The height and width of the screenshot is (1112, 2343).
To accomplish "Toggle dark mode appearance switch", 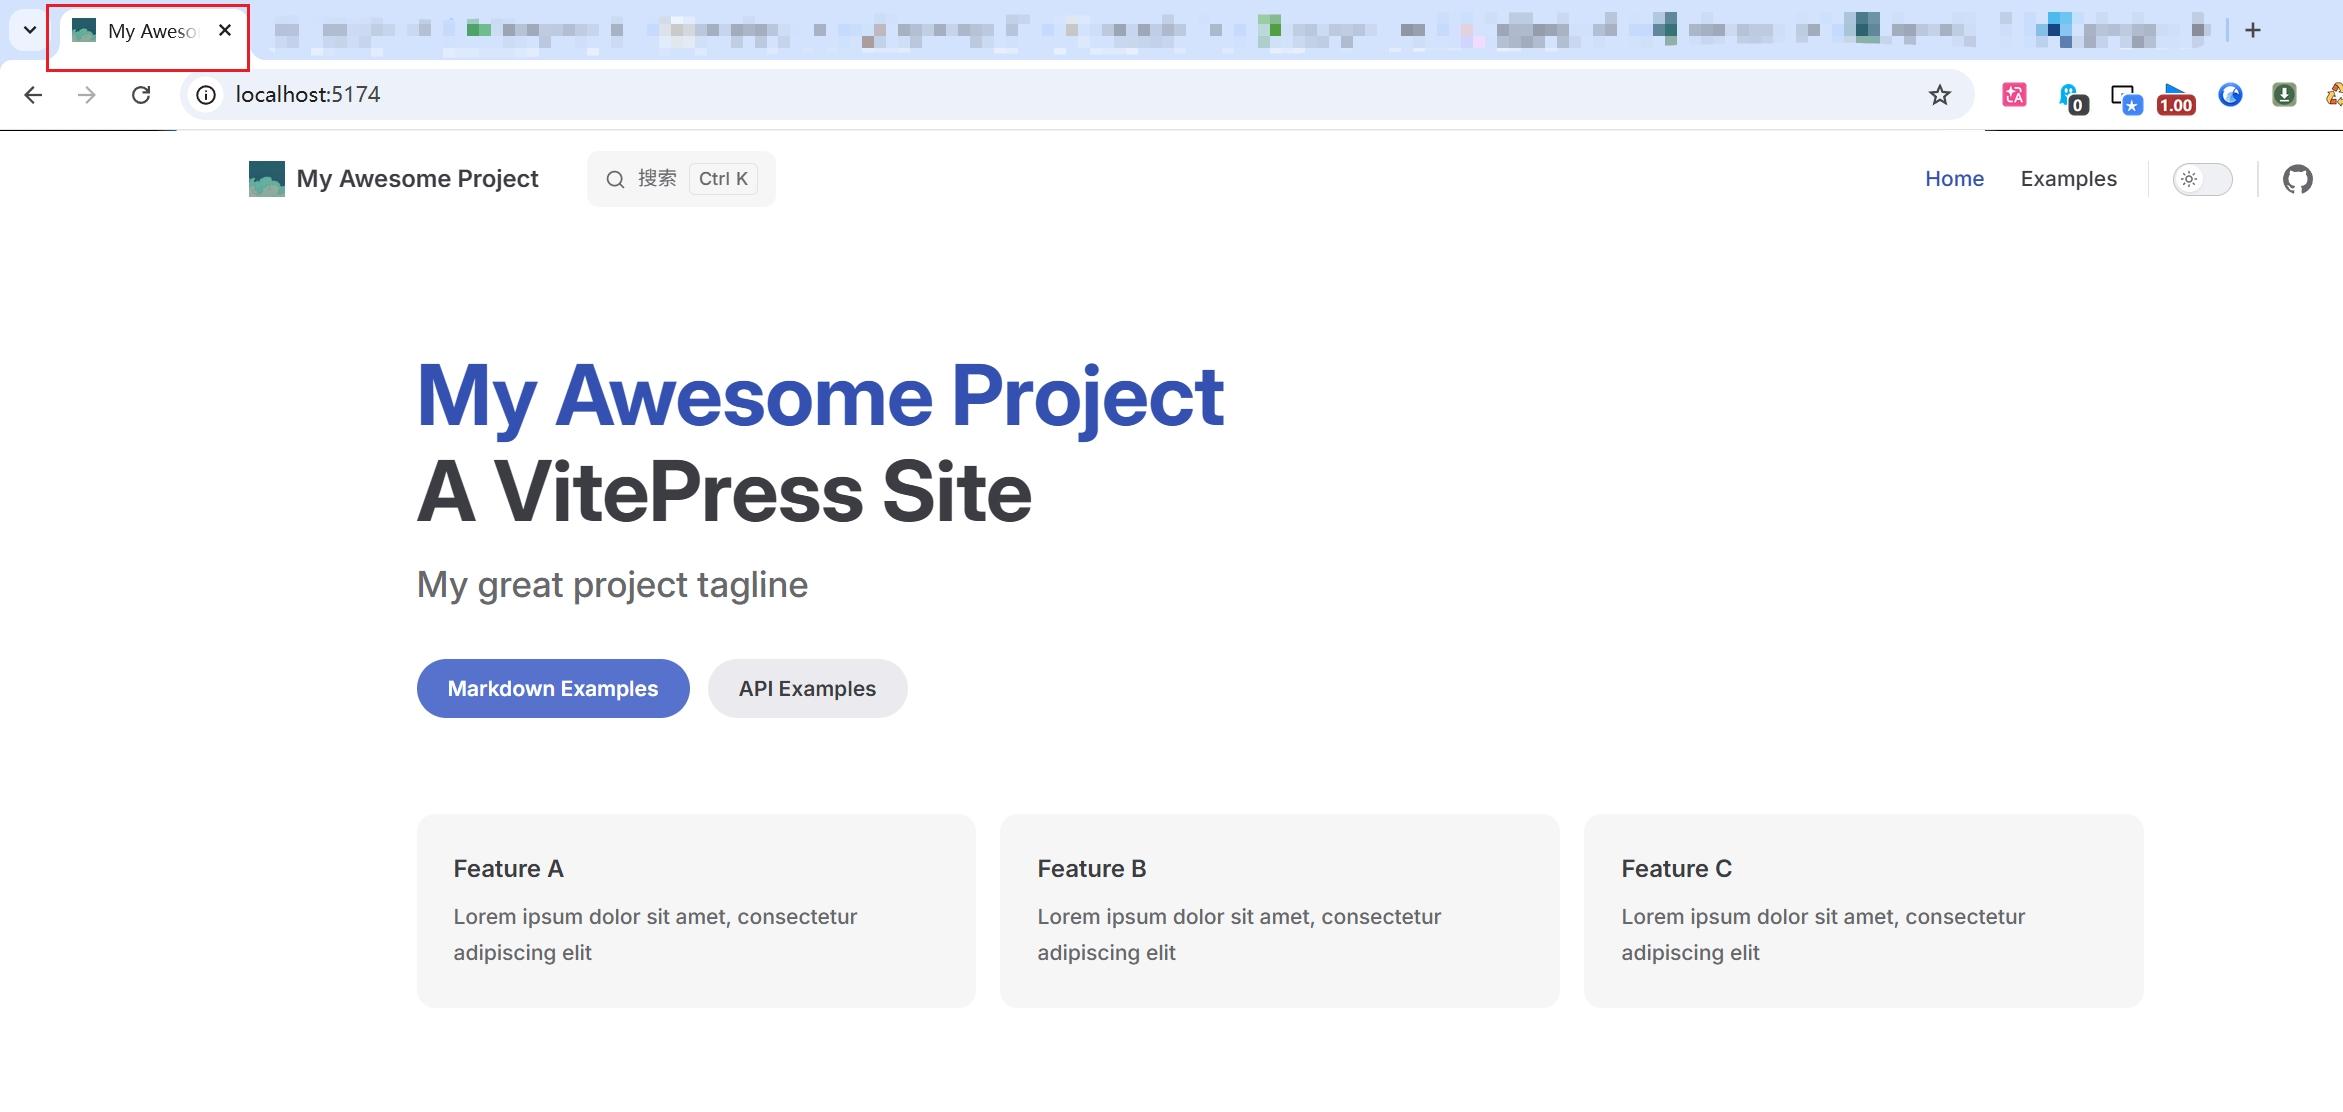I will (2202, 179).
